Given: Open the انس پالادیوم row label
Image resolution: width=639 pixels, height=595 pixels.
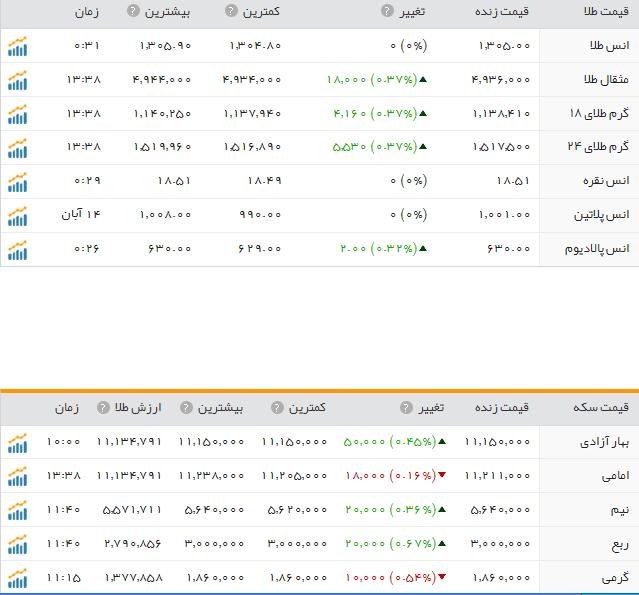Looking at the screenshot, I should point(597,249).
